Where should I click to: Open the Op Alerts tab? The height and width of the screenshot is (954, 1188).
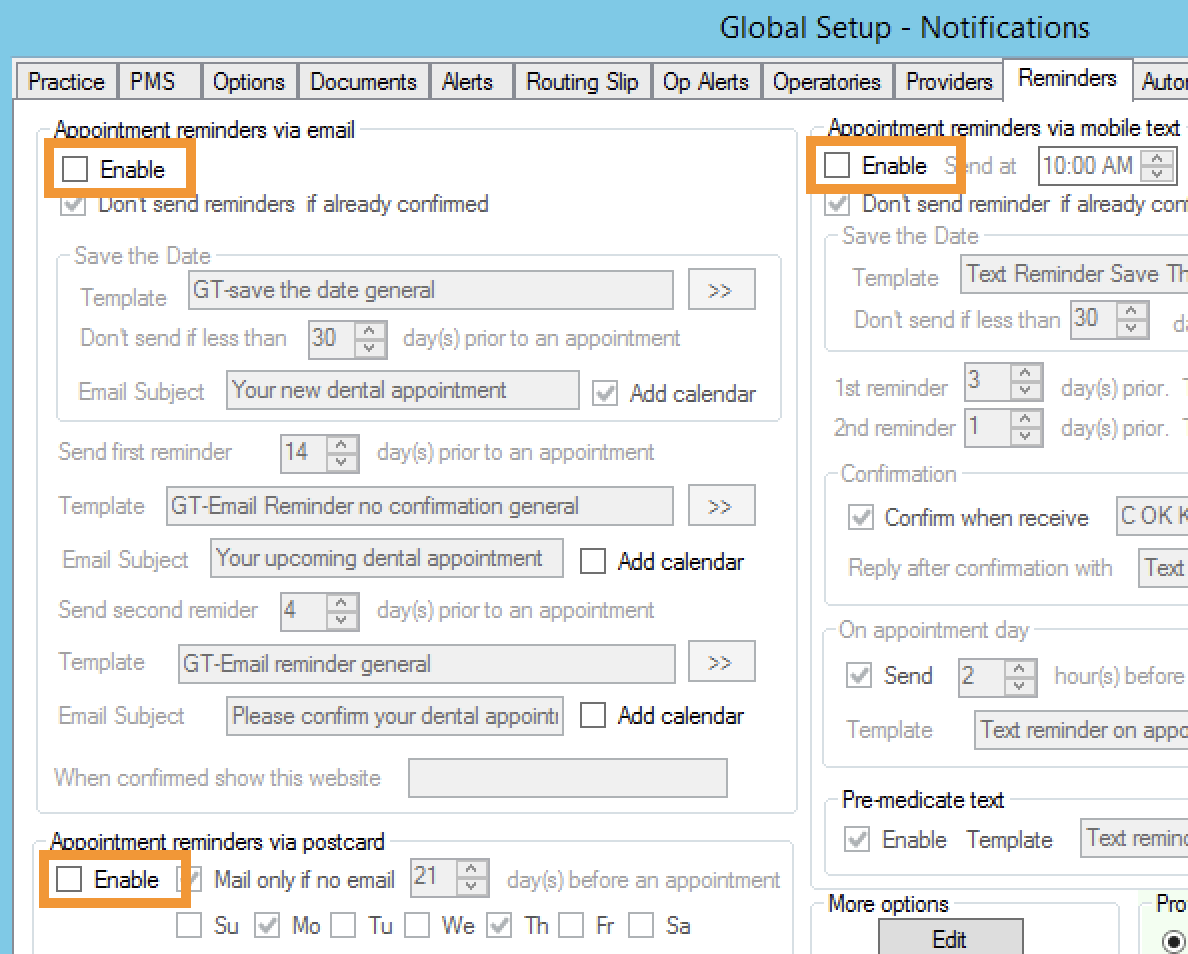[705, 82]
